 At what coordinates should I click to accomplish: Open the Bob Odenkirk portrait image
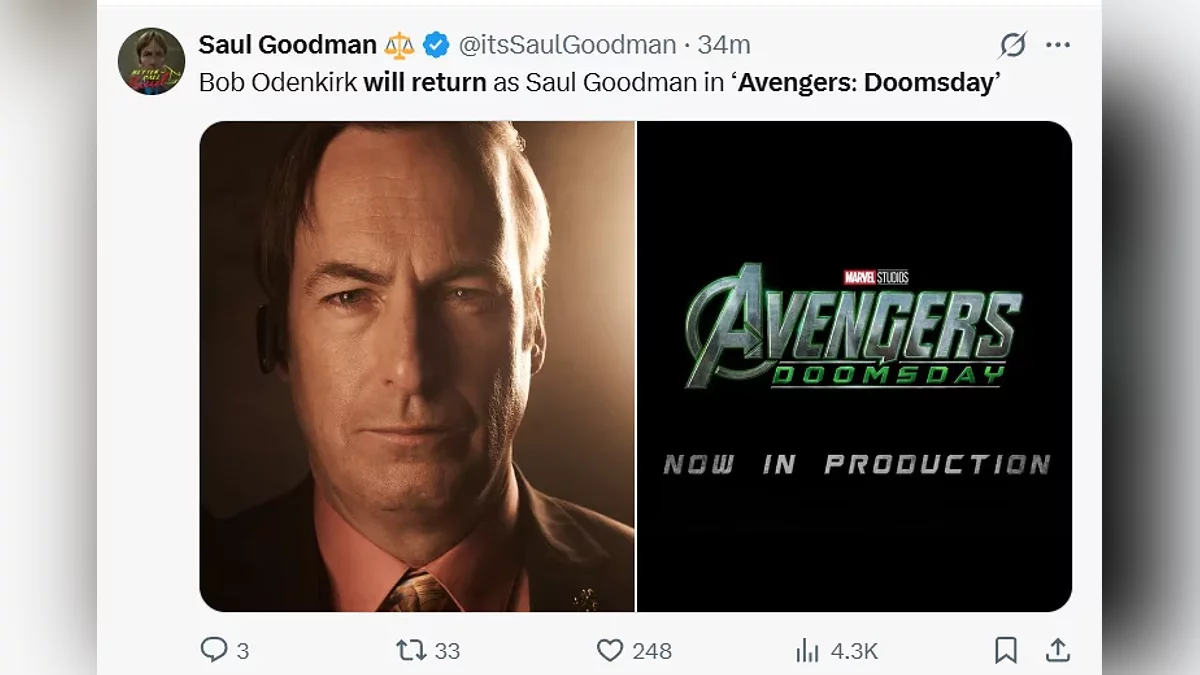point(417,366)
